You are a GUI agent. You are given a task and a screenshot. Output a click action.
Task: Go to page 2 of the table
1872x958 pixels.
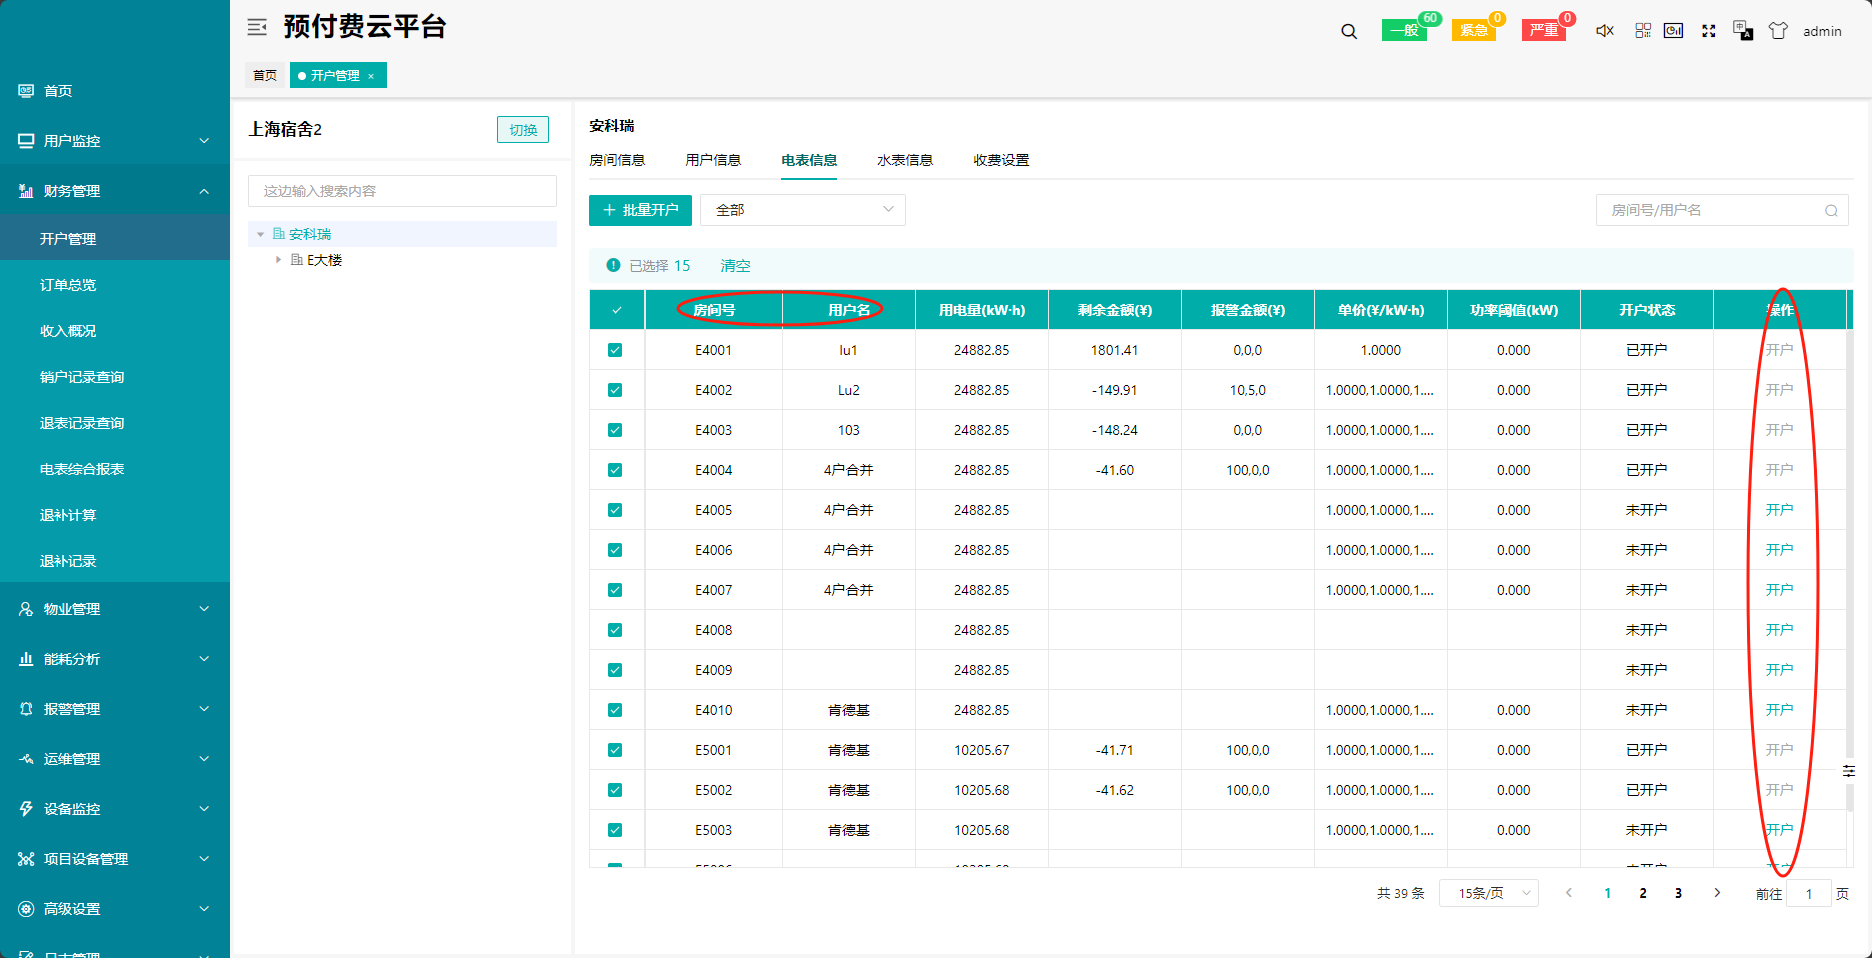coord(1643,893)
